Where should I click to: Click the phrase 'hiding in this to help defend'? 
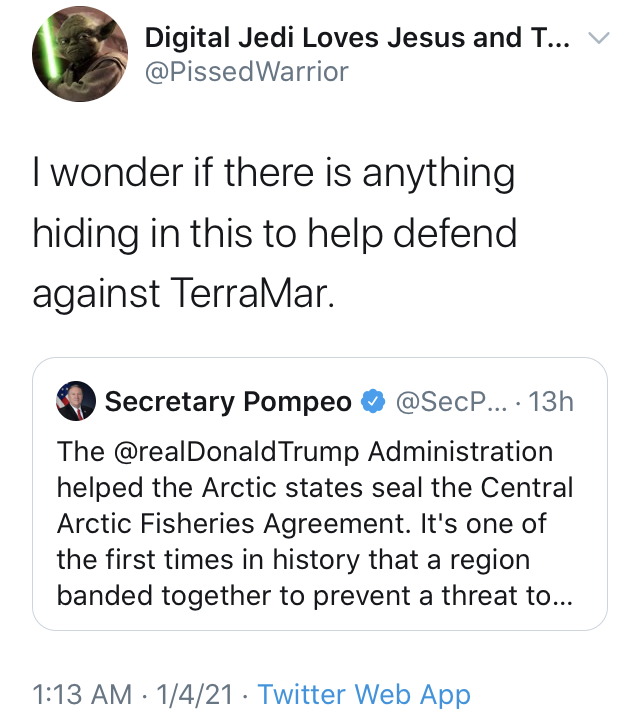(275, 233)
